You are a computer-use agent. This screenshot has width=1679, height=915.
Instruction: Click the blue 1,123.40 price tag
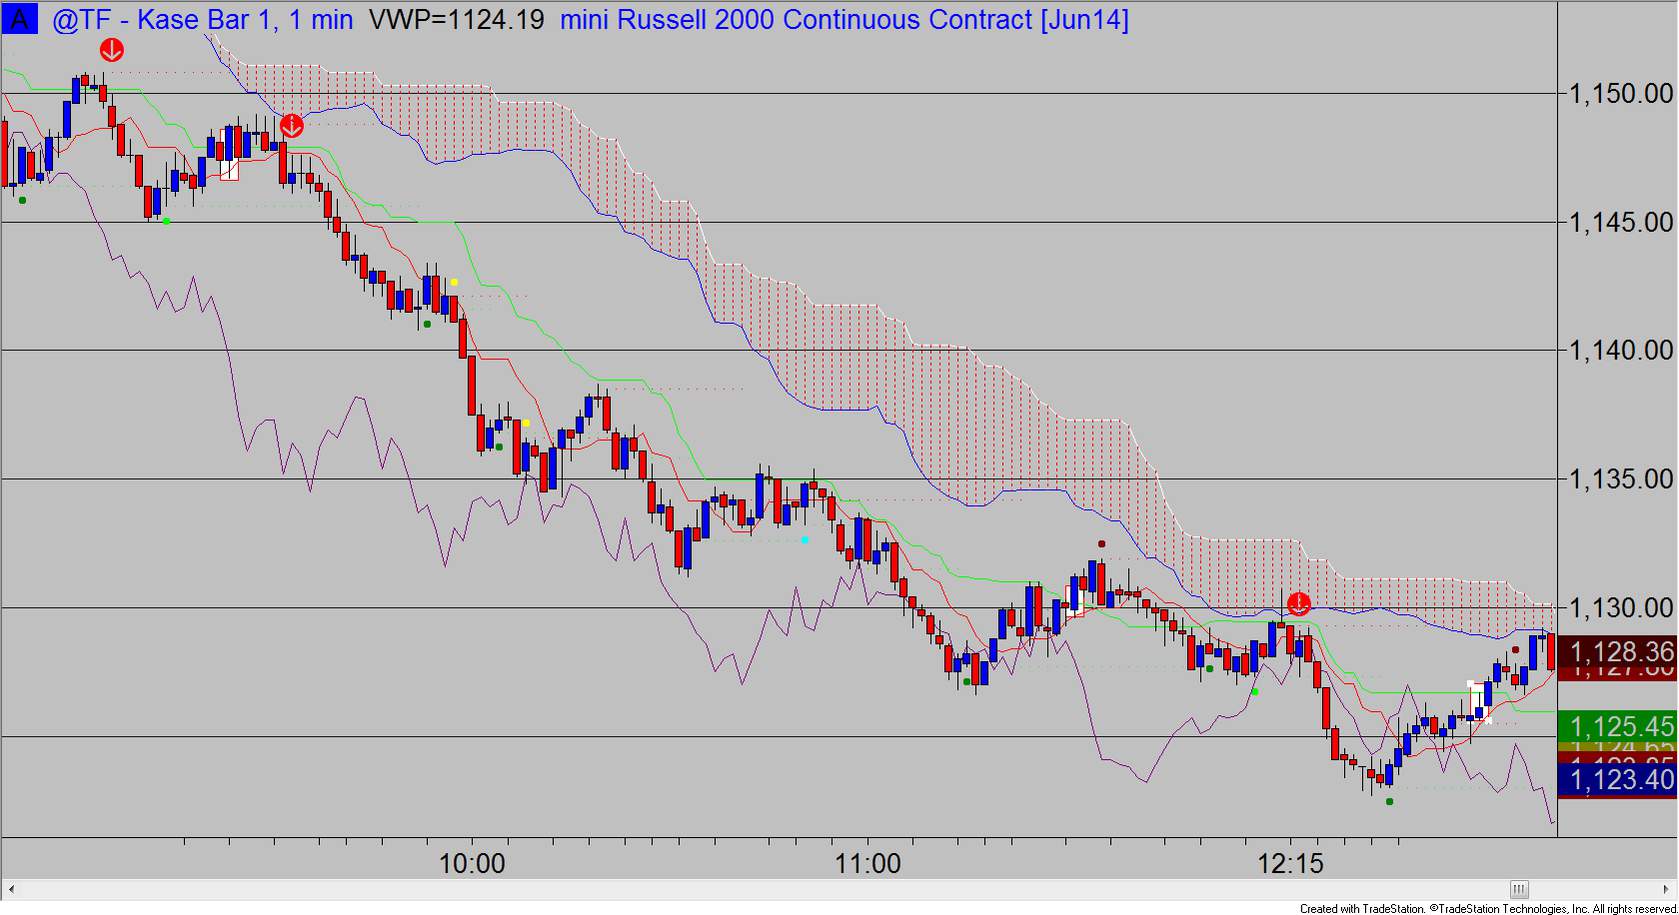click(x=1618, y=779)
